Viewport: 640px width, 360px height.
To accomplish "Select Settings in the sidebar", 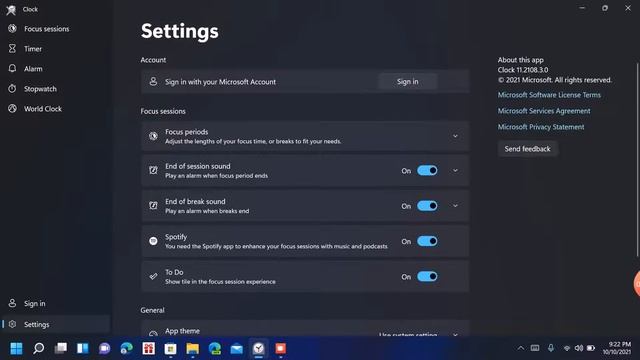I will click(x=55, y=324).
